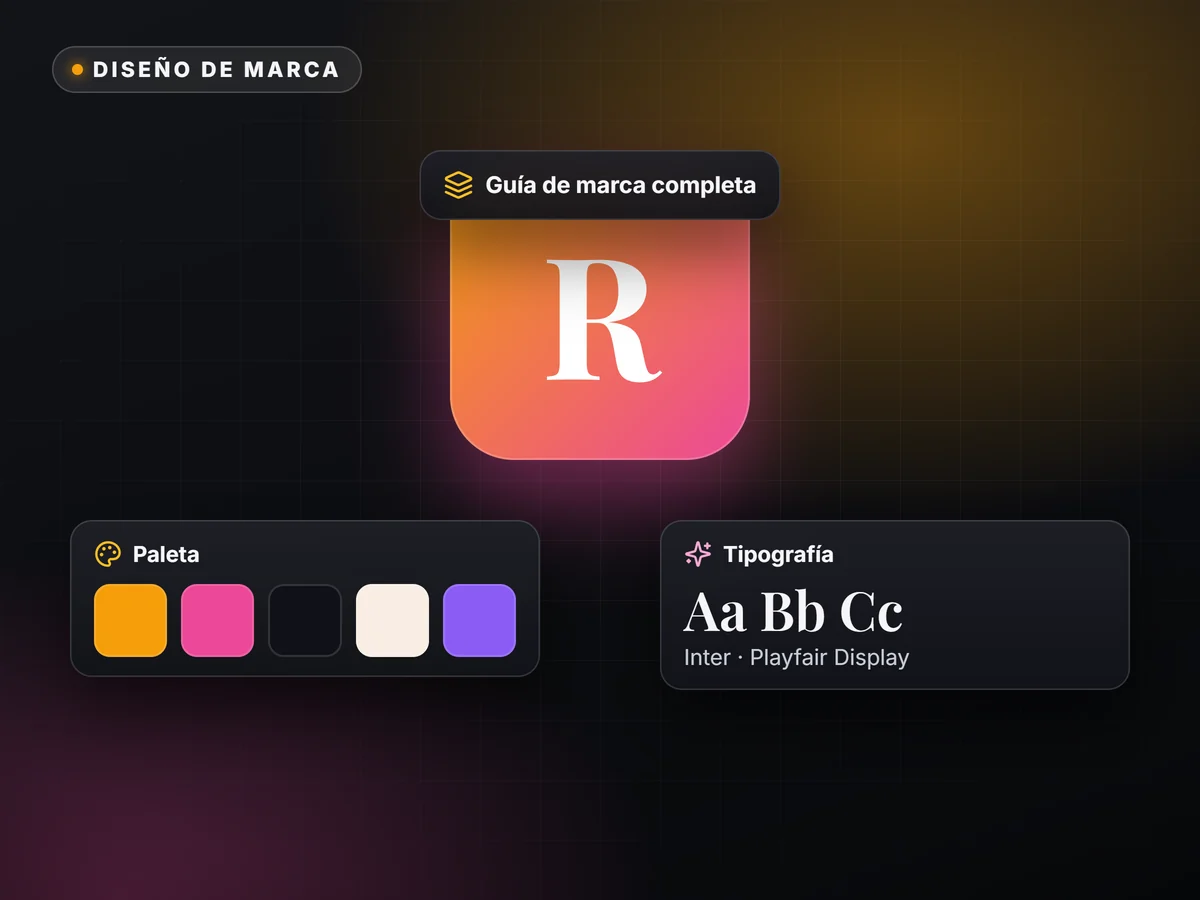Select the cream color swatch
Screen dimensions: 1200x900
click(392, 620)
